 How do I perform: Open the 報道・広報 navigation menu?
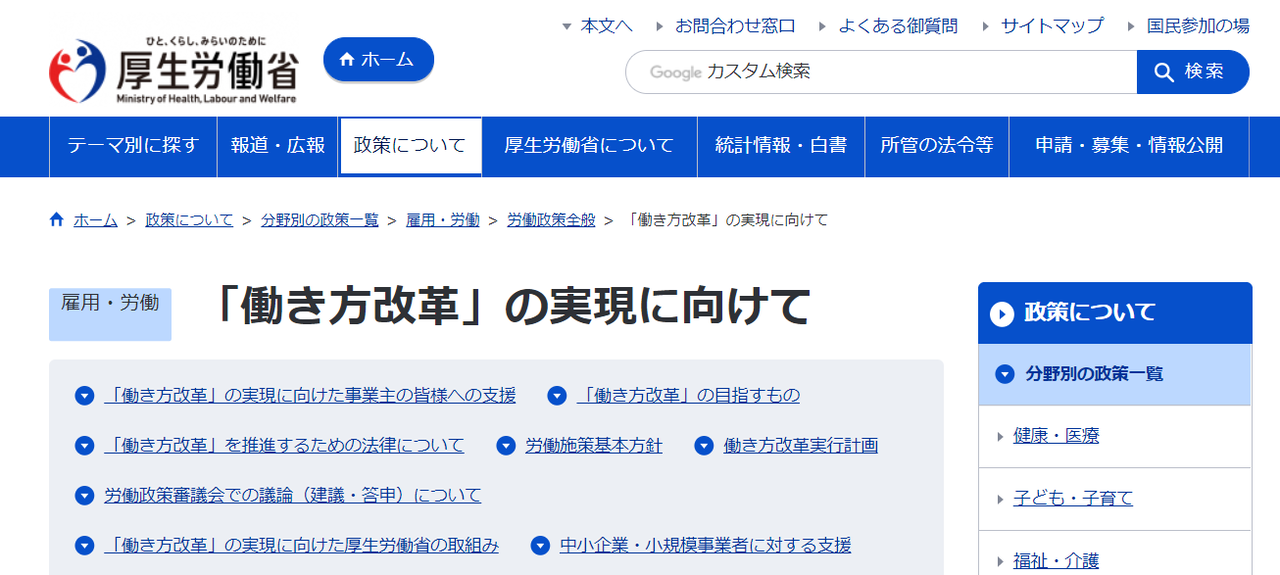click(278, 146)
